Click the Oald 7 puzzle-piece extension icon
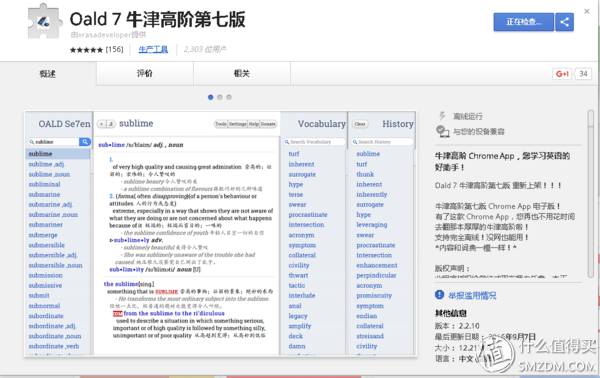The height and width of the screenshot is (378, 600). [x=44, y=21]
